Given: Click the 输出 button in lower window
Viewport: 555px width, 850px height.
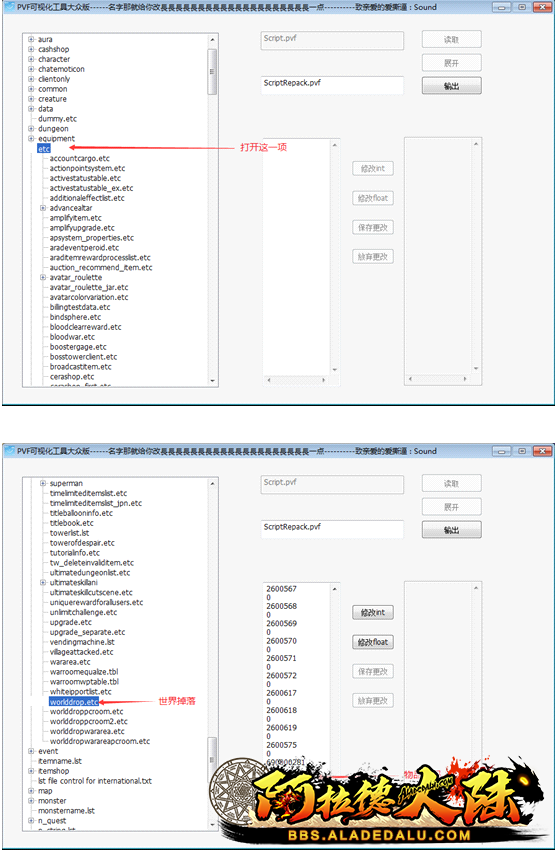Looking at the screenshot, I should pyautogui.click(x=451, y=530).
